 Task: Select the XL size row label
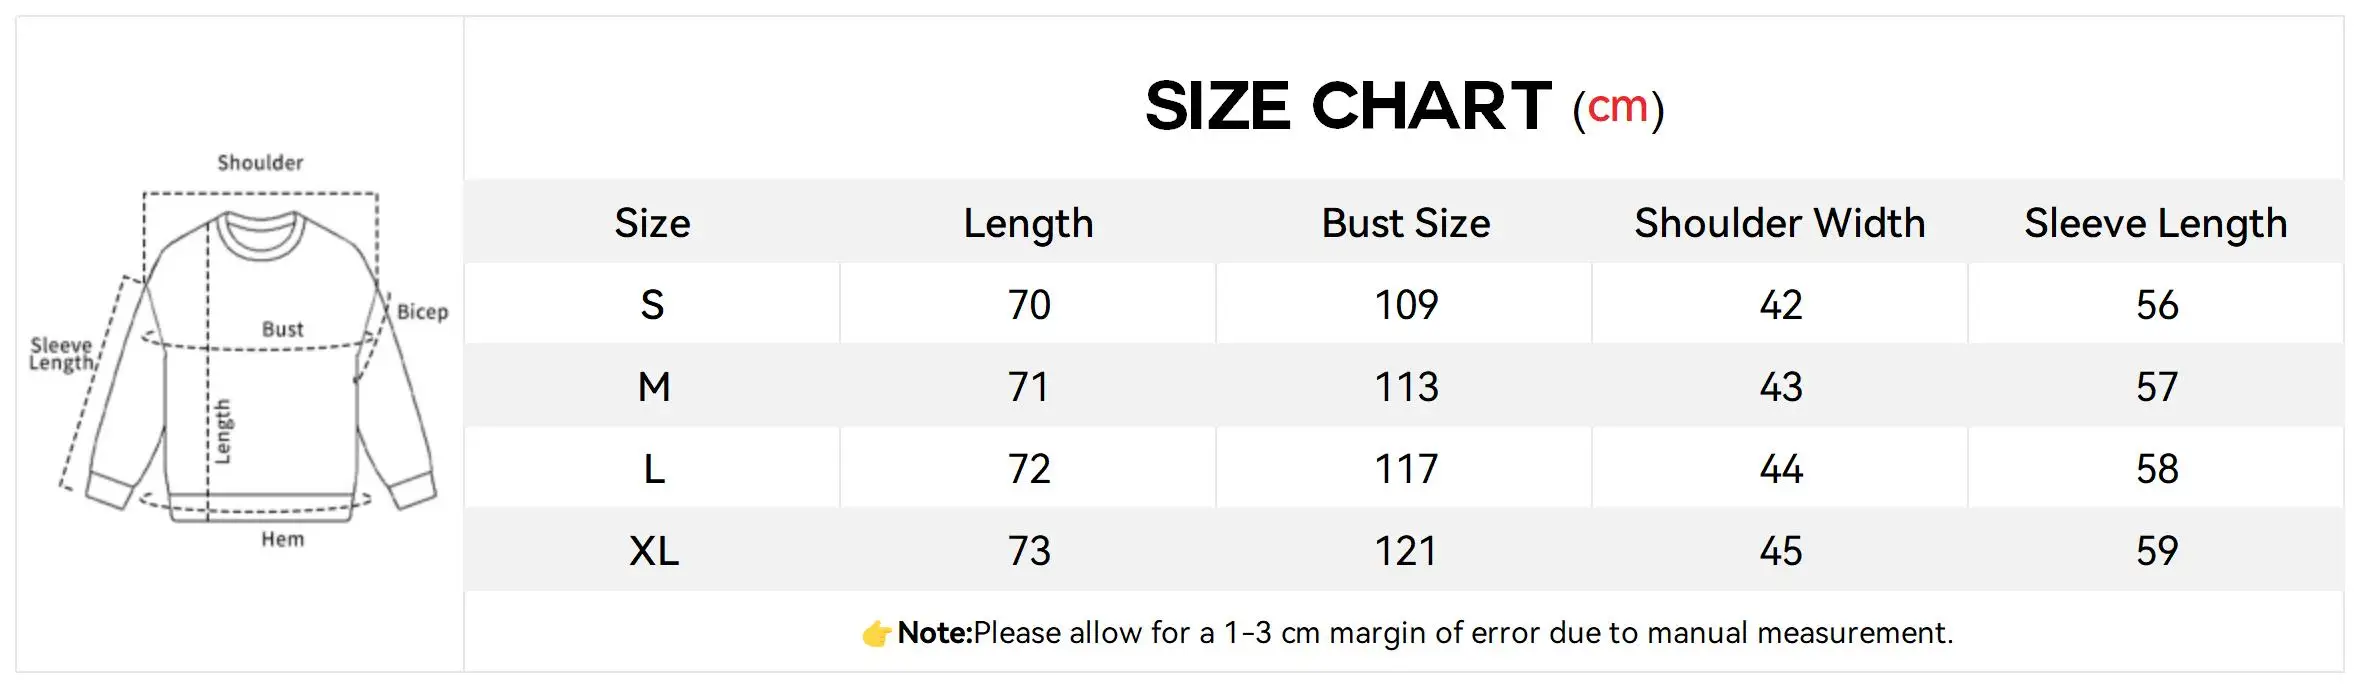pos(653,551)
